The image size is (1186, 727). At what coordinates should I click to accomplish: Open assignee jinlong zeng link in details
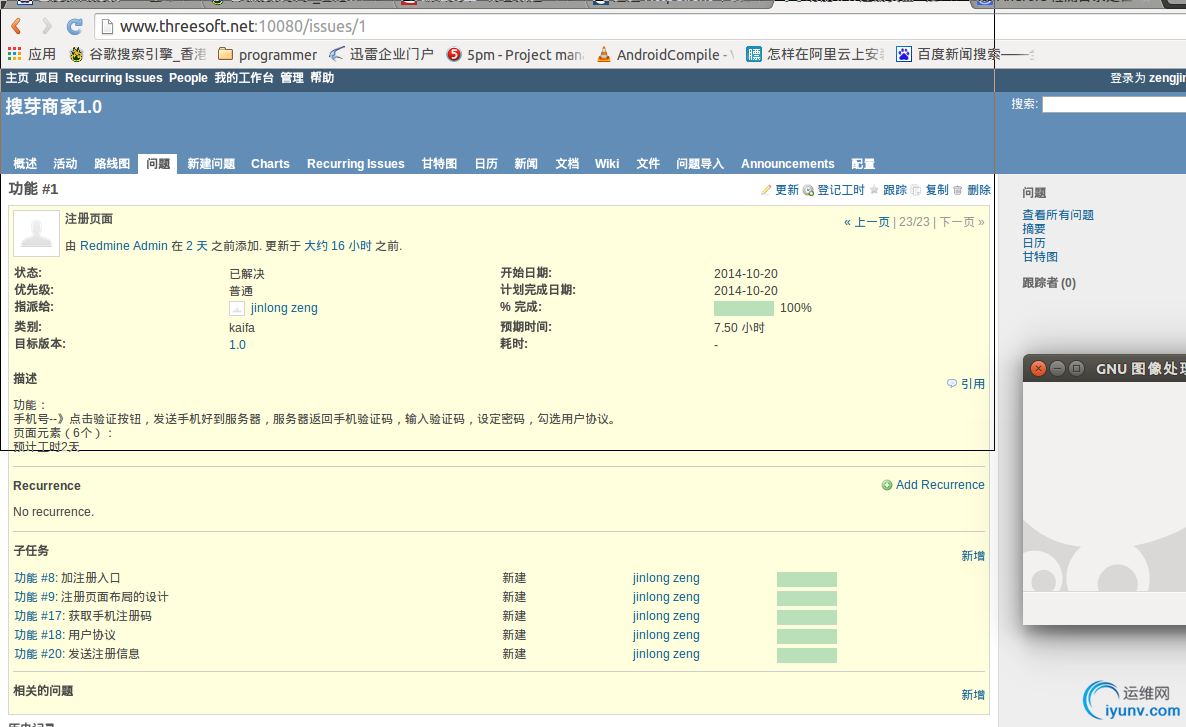(x=284, y=308)
